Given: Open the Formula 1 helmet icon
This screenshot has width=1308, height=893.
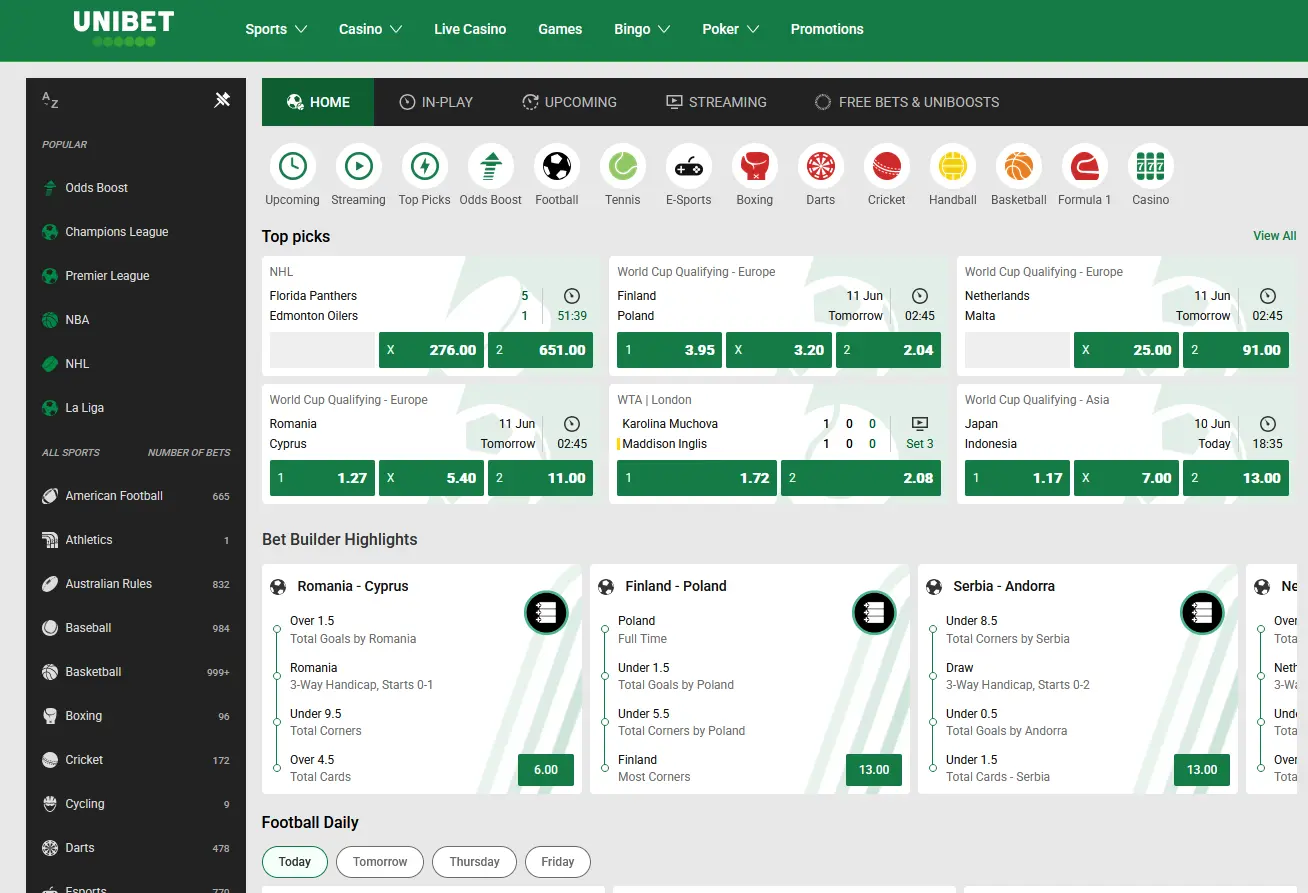Looking at the screenshot, I should click(x=1085, y=167).
